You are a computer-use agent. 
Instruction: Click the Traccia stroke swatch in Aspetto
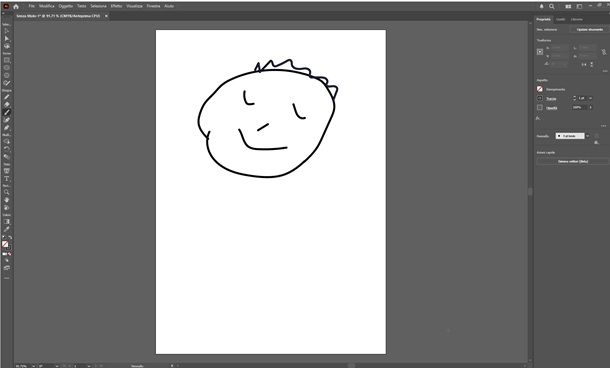coord(540,98)
